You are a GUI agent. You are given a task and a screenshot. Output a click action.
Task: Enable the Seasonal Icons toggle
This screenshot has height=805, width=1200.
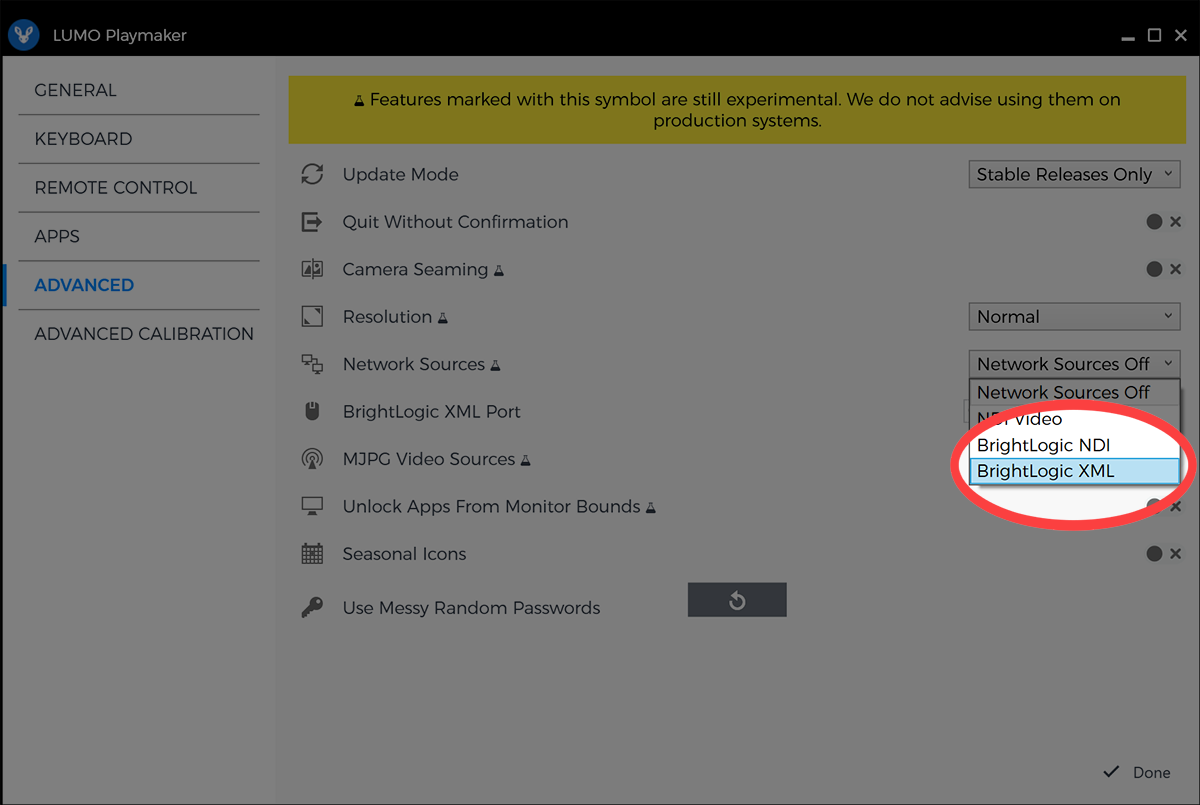tap(1163, 554)
